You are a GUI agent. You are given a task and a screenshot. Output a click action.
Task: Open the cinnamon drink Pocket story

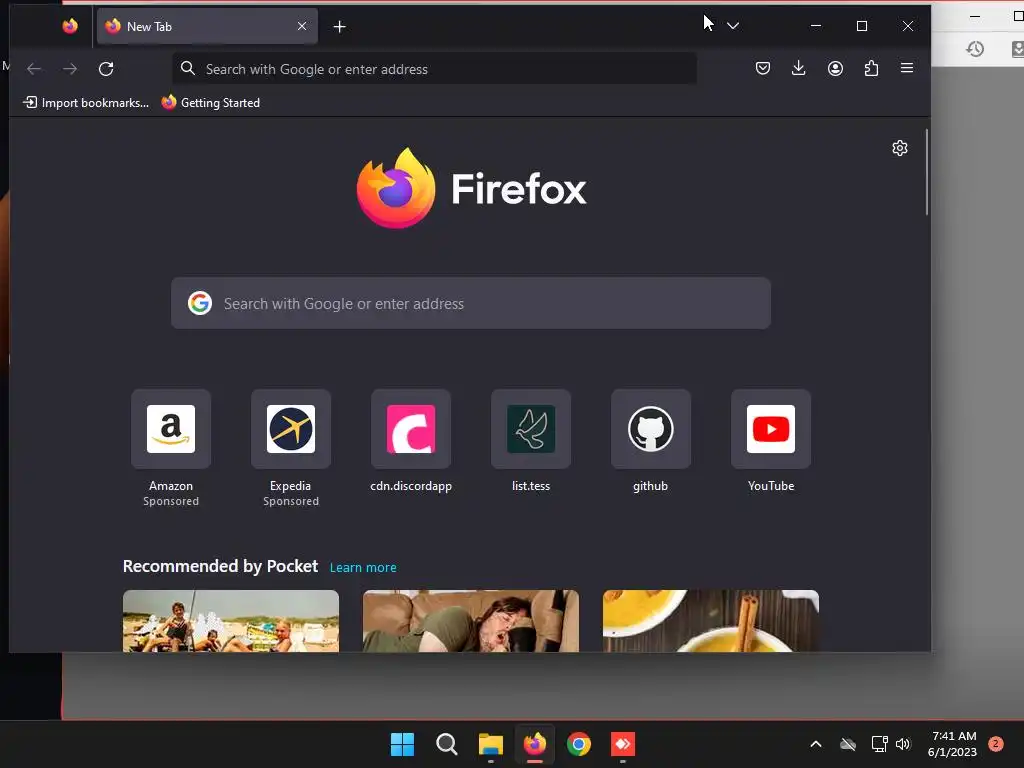[x=711, y=621]
